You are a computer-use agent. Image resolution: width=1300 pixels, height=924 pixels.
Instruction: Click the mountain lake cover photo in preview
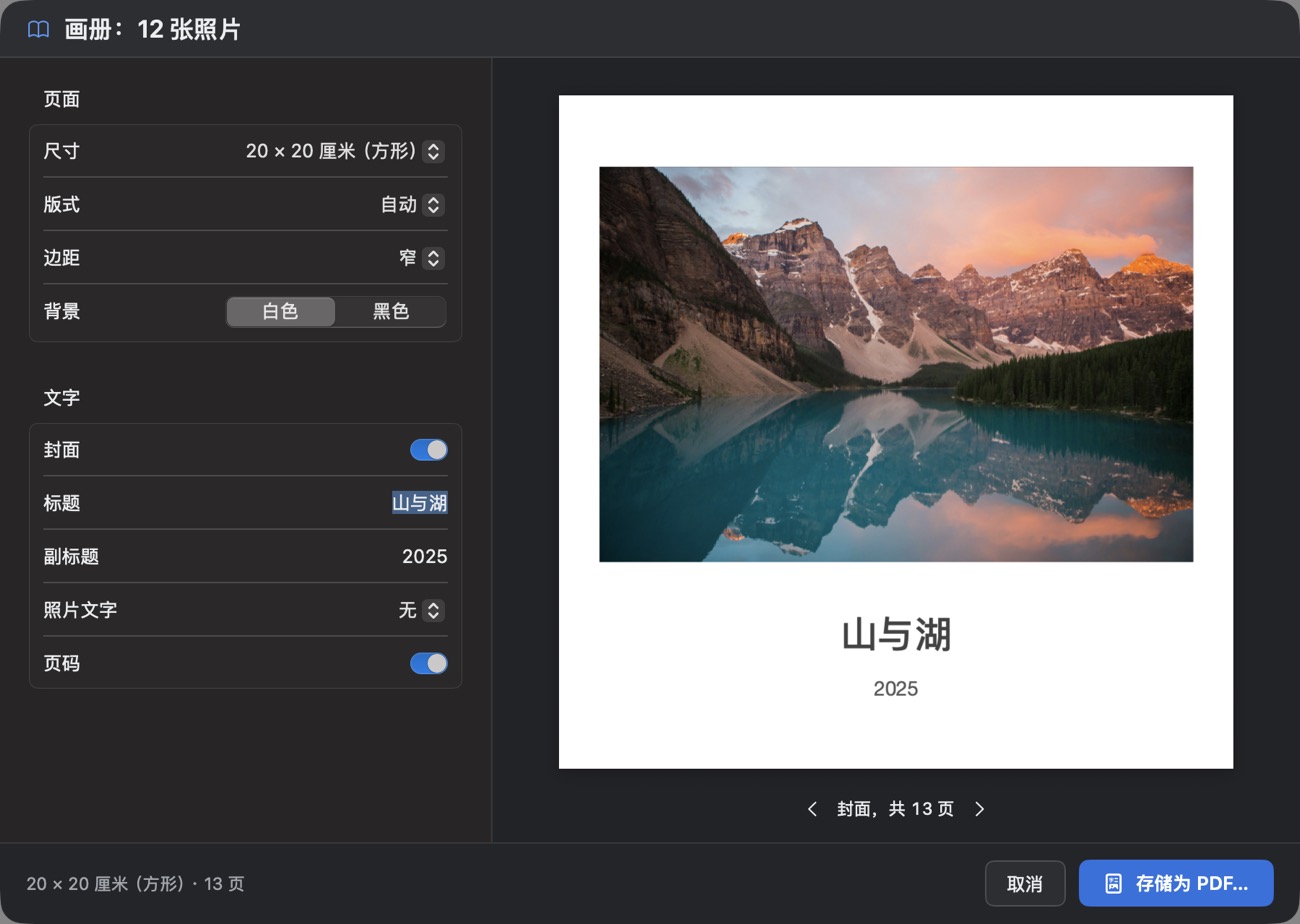pyautogui.click(x=896, y=364)
